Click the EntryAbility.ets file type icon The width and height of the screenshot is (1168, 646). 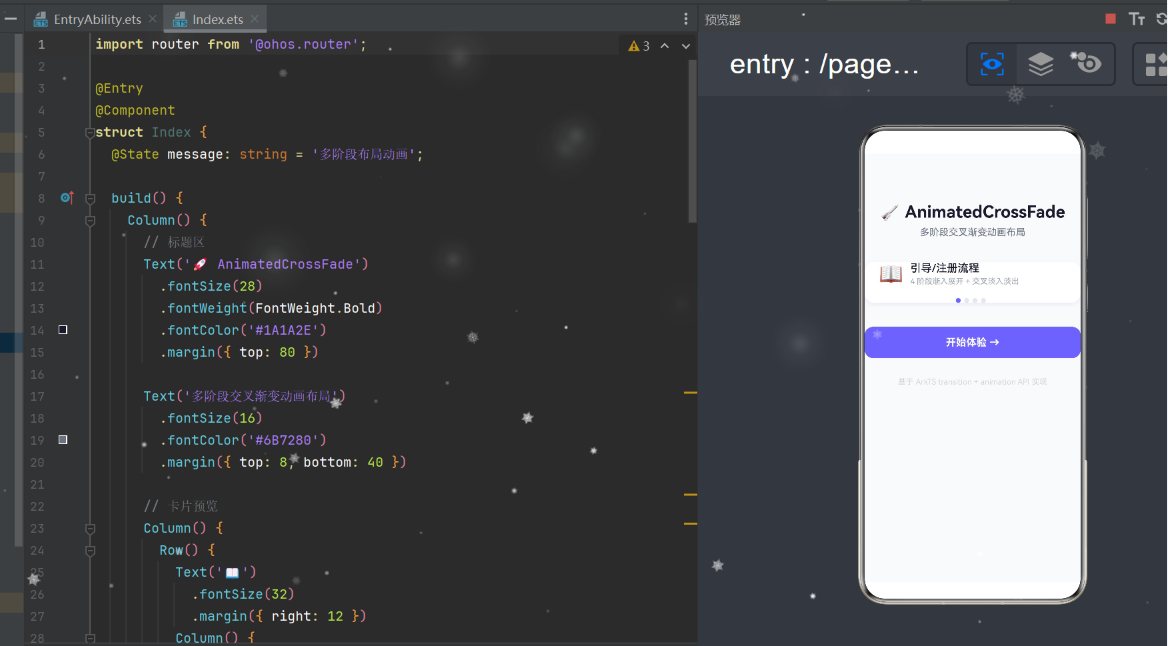click(40, 19)
